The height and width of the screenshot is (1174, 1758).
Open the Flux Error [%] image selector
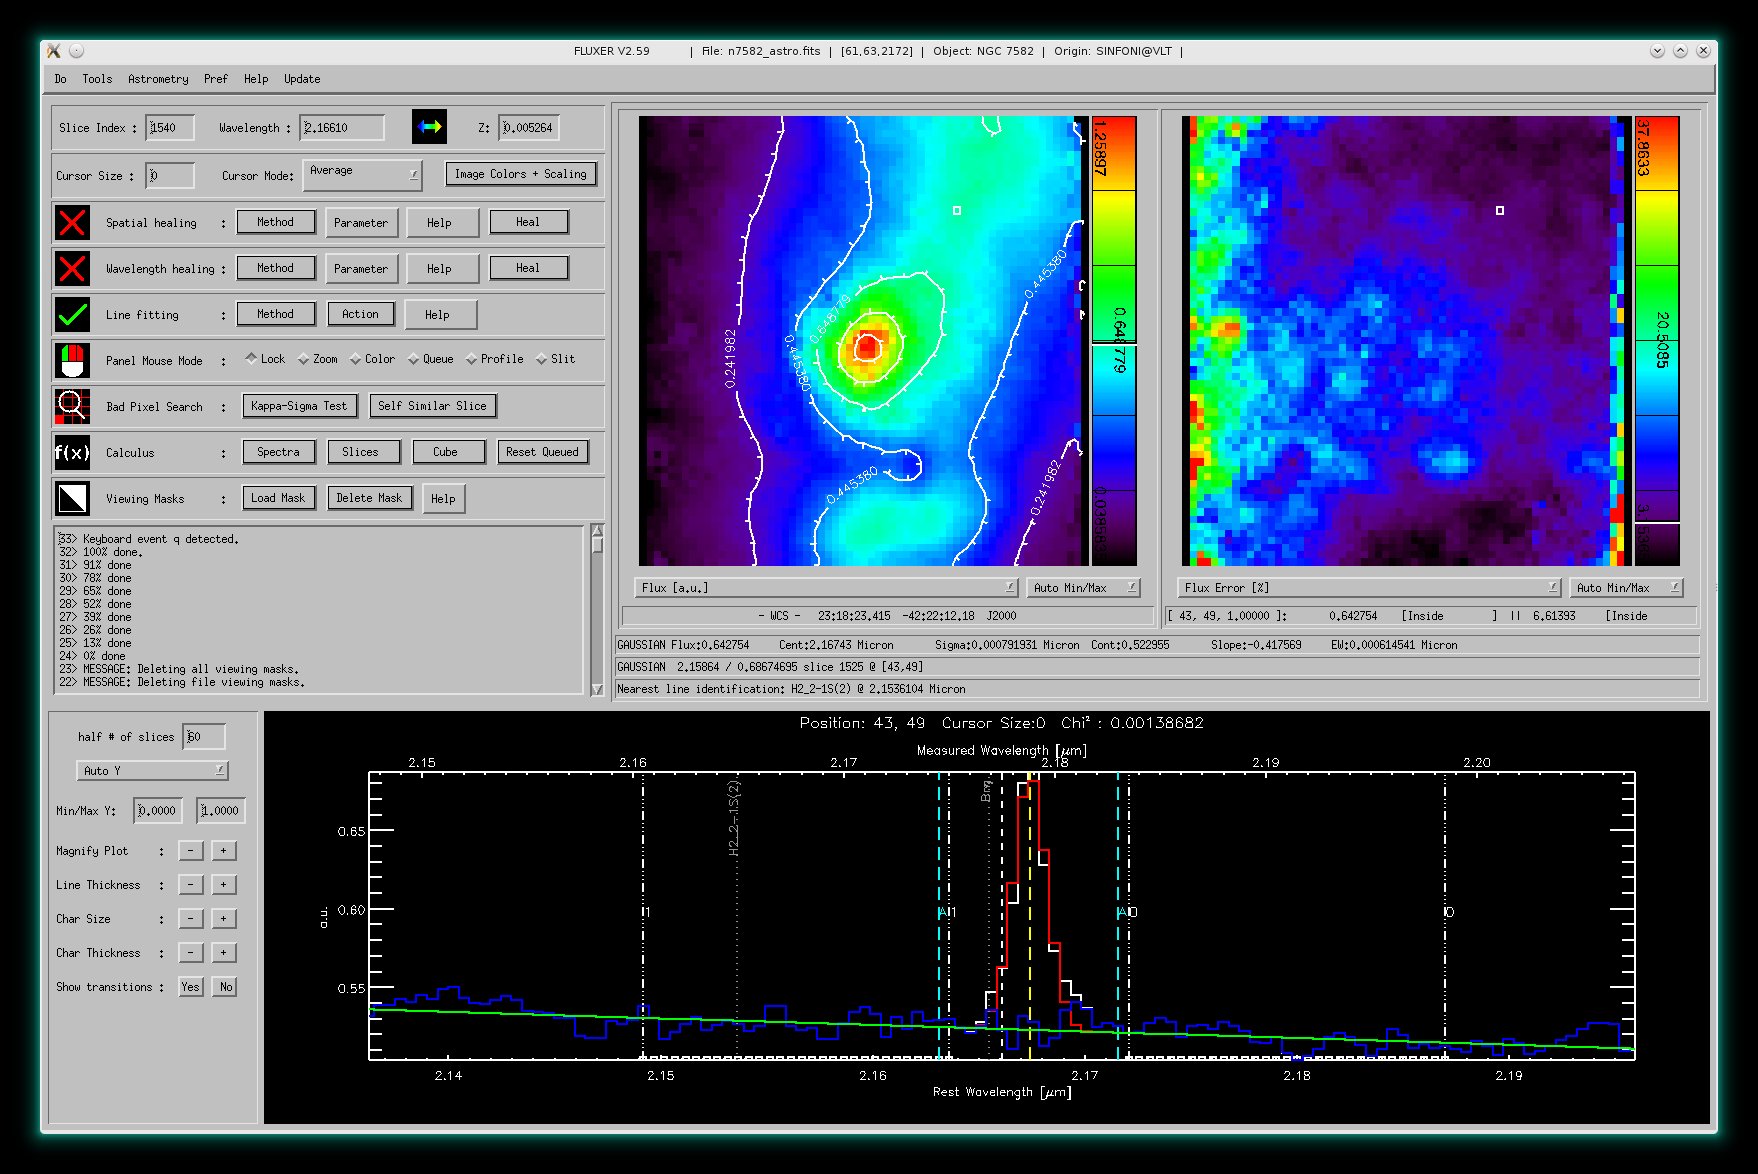coord(1369,588)
